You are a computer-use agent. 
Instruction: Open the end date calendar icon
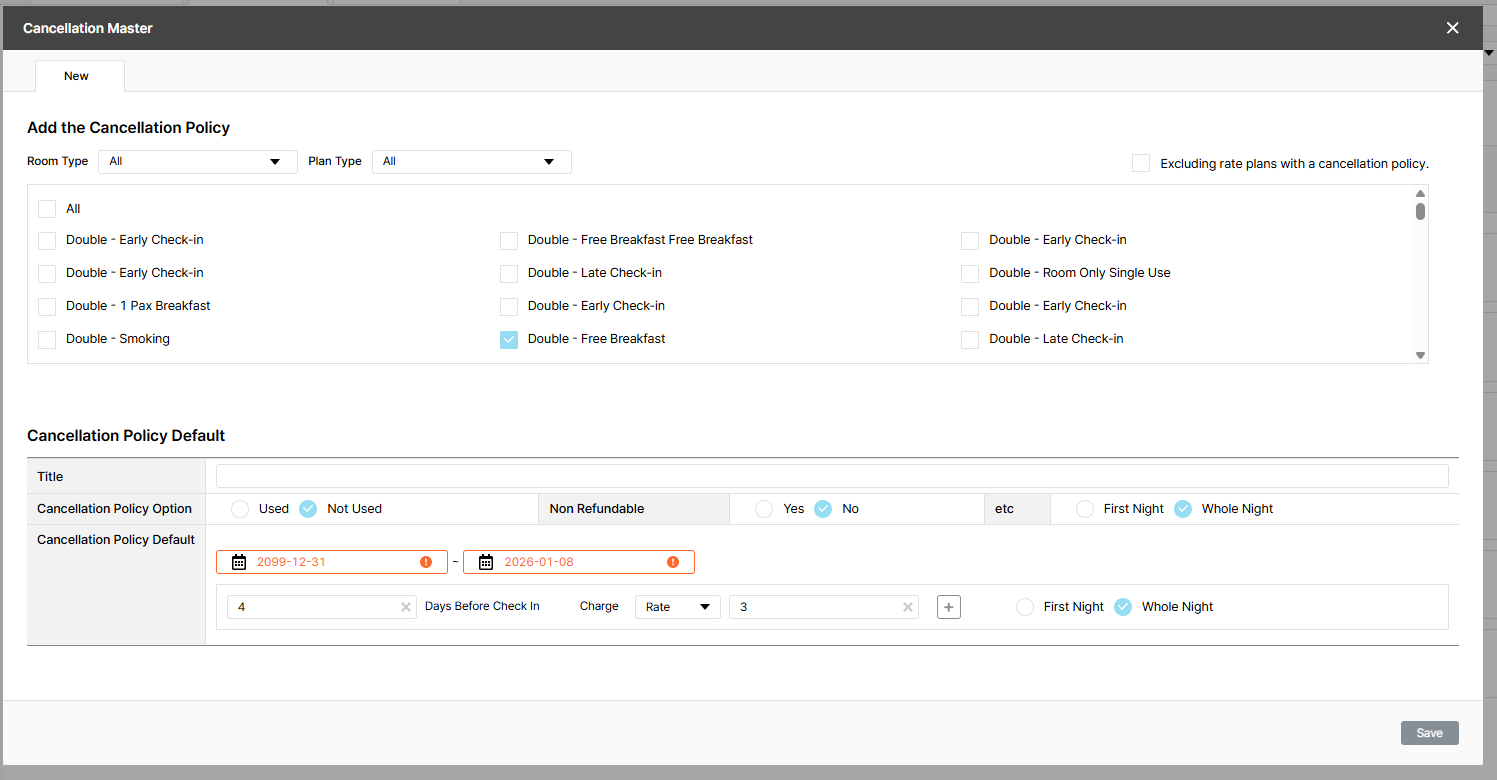point(486,562)
